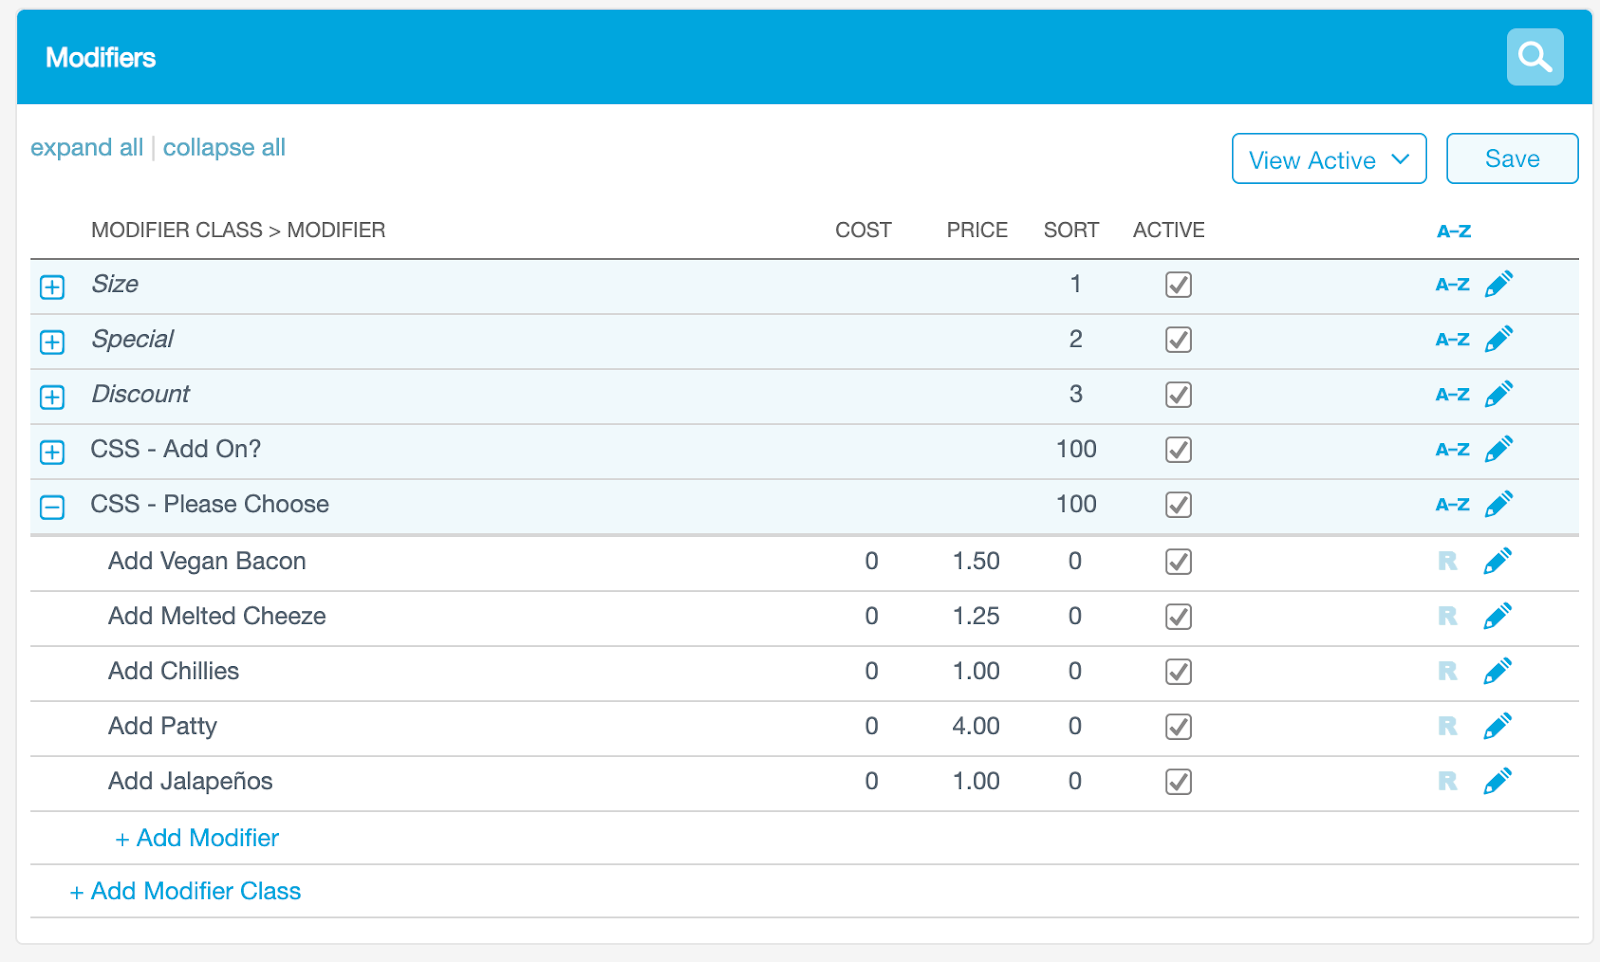This screenshot has width=1600, height=962.
Task: Click the R icon for Add Chillies
Action: click(1447, 672)
